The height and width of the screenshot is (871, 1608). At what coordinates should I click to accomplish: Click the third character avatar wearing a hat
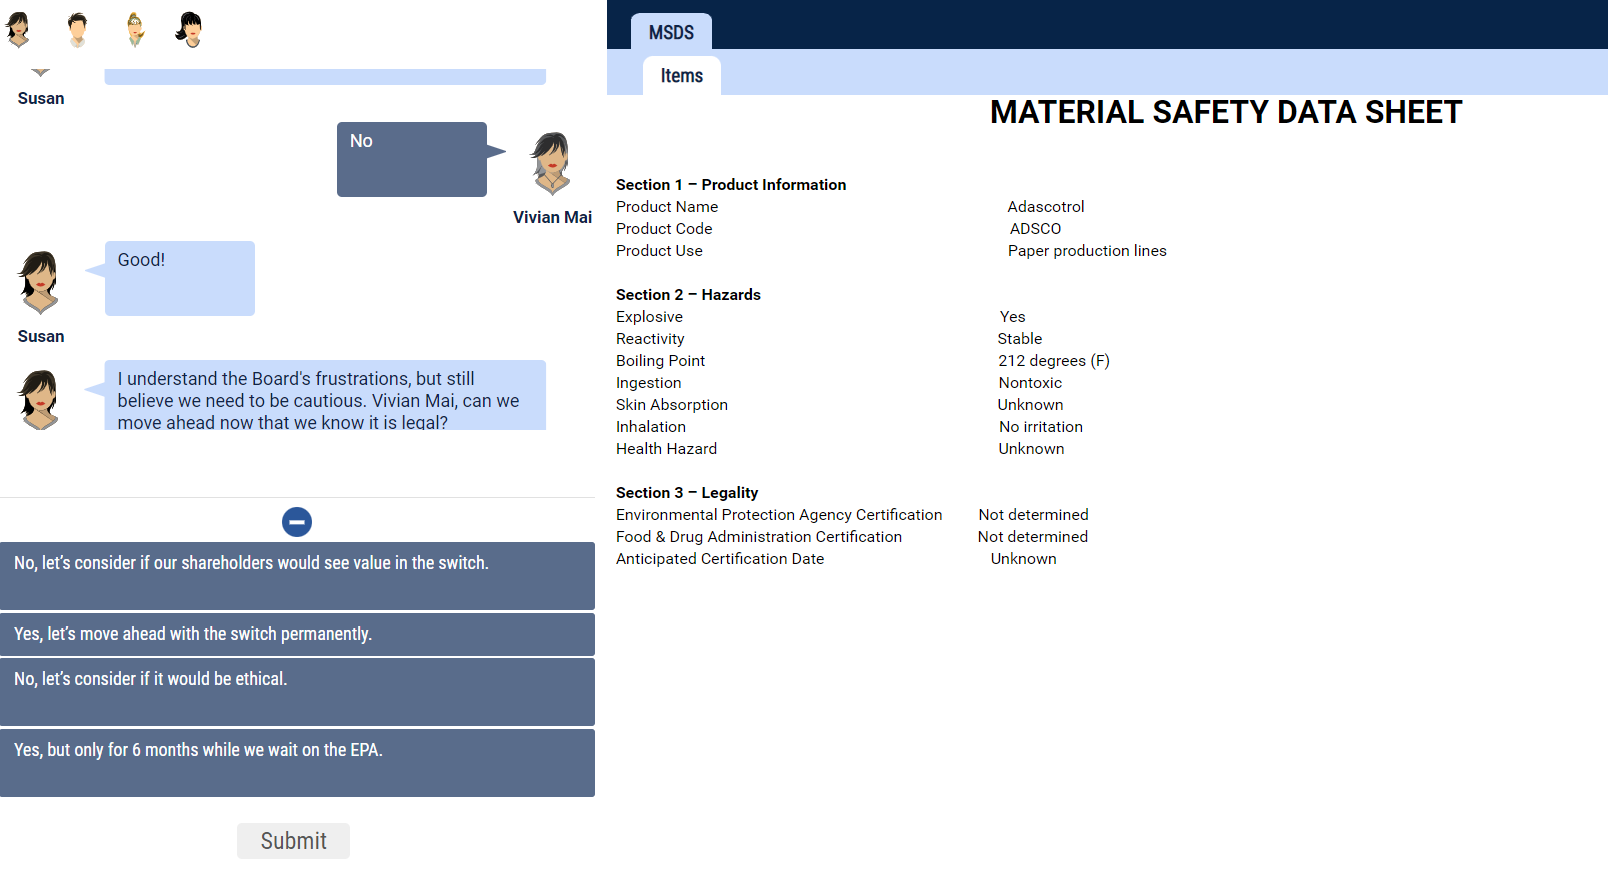point(135,30)
